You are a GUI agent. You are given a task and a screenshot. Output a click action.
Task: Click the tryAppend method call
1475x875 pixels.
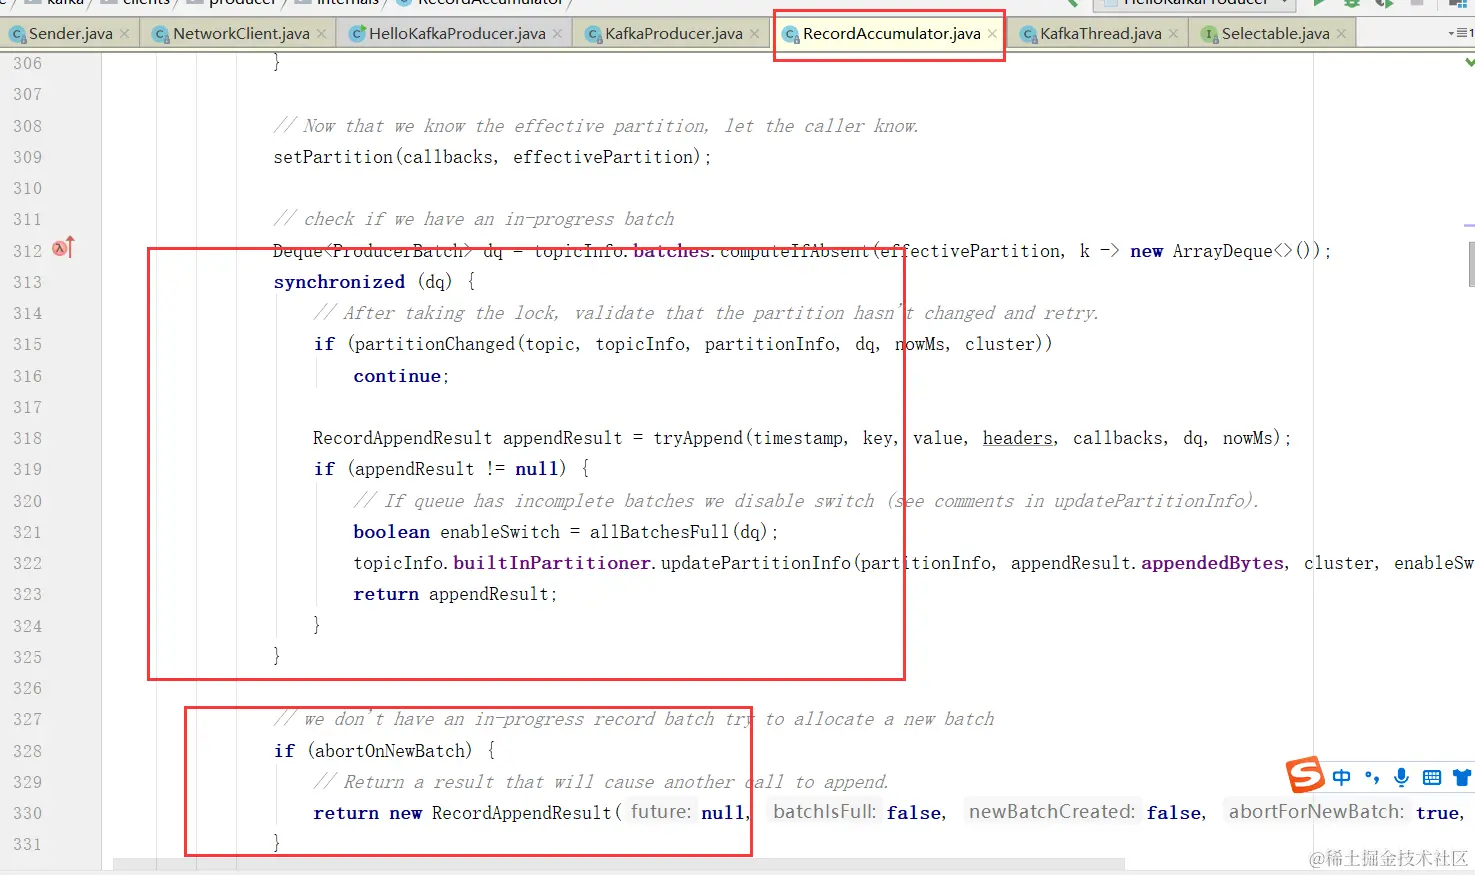click(x=698, y=438)
